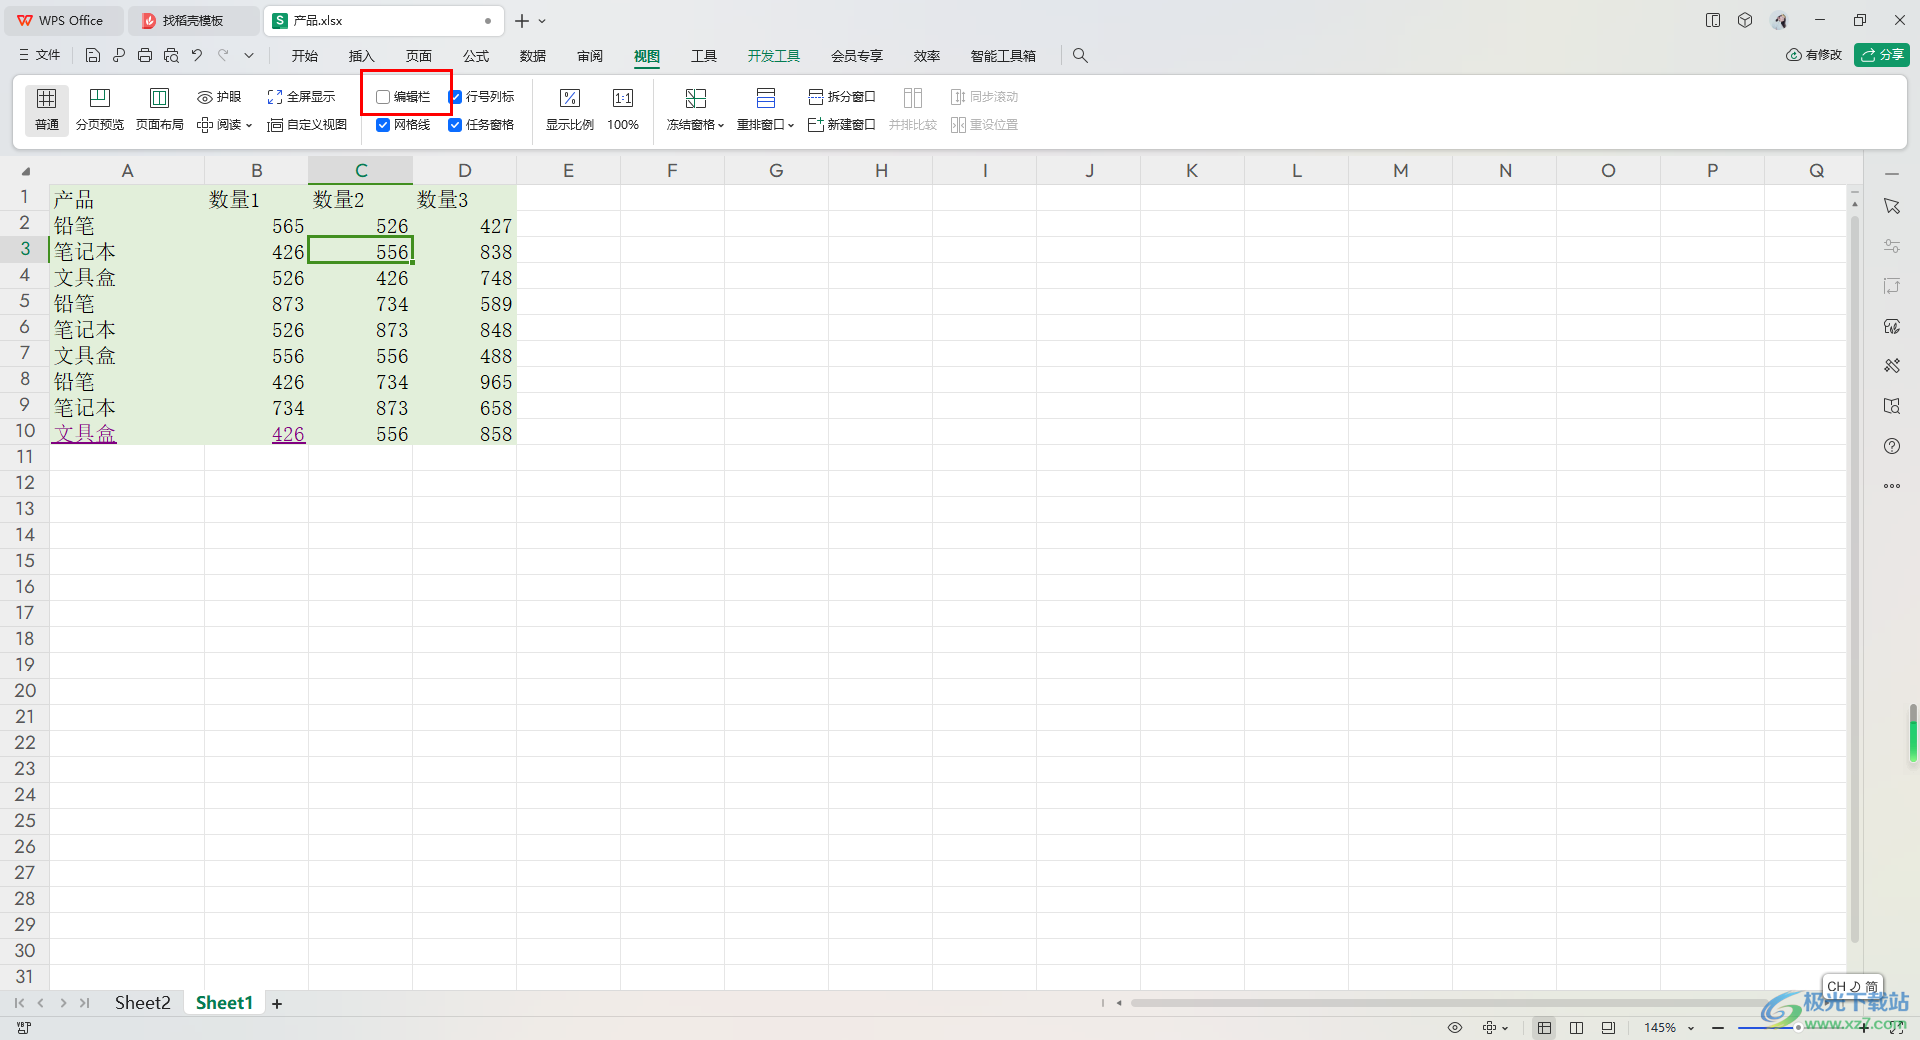Select page break preview icon in status bar

(x=1577, y=1028)
